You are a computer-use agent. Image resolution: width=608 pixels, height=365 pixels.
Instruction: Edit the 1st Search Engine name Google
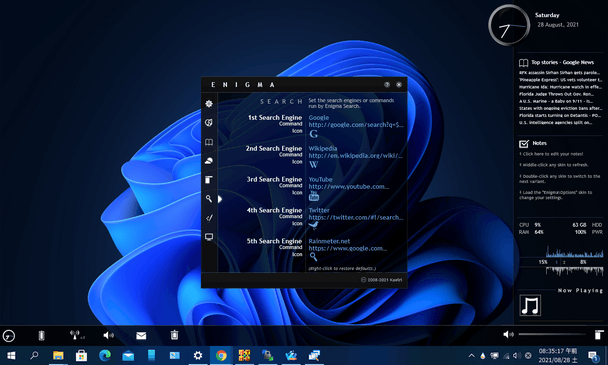pyautogui.click(x=319, y=118)
